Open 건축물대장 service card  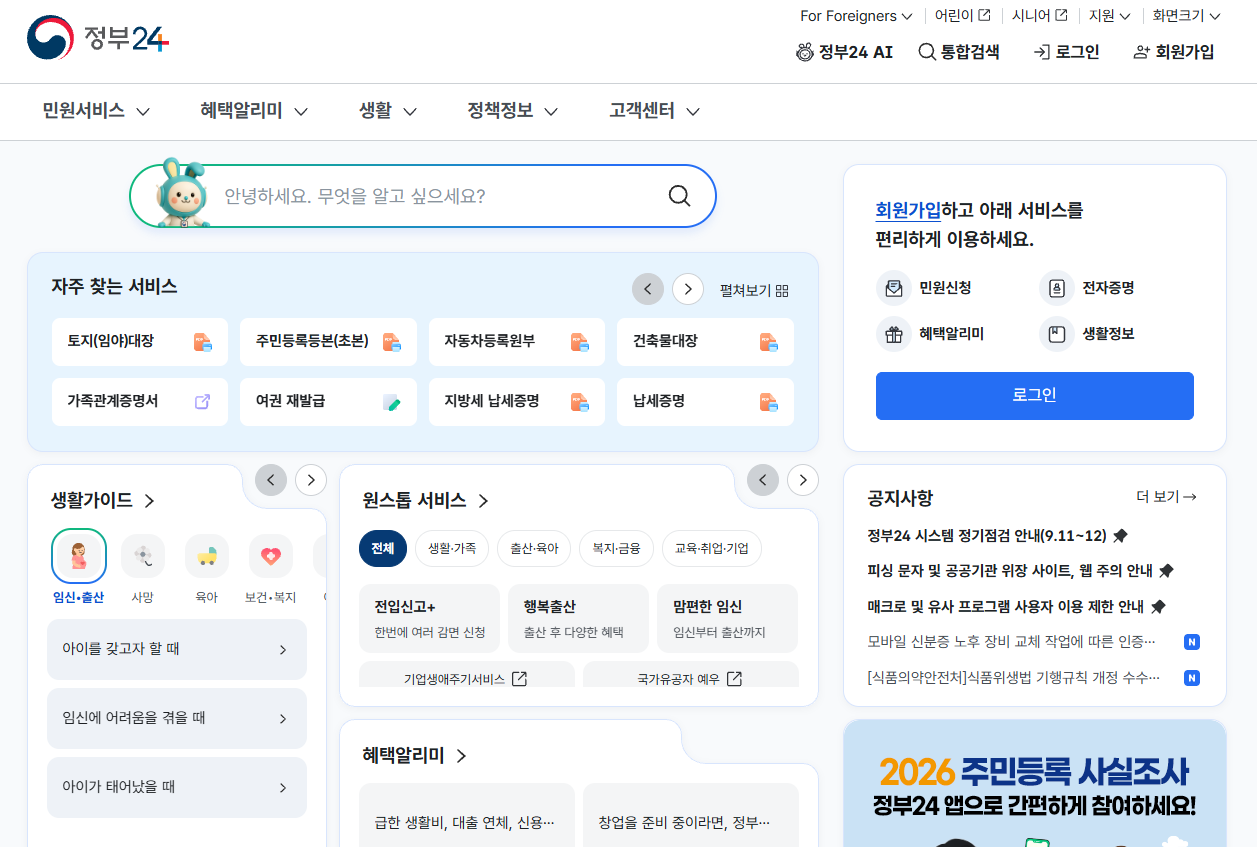click(x=705, y=342)
